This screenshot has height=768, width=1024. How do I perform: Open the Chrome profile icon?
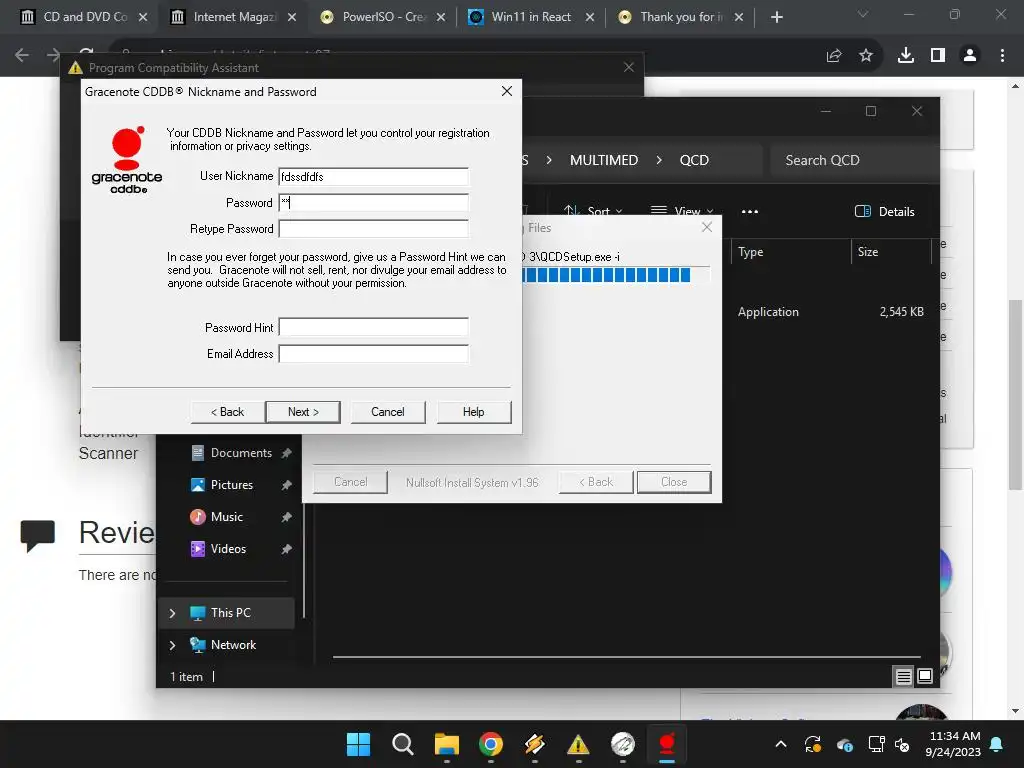point(970,56)
